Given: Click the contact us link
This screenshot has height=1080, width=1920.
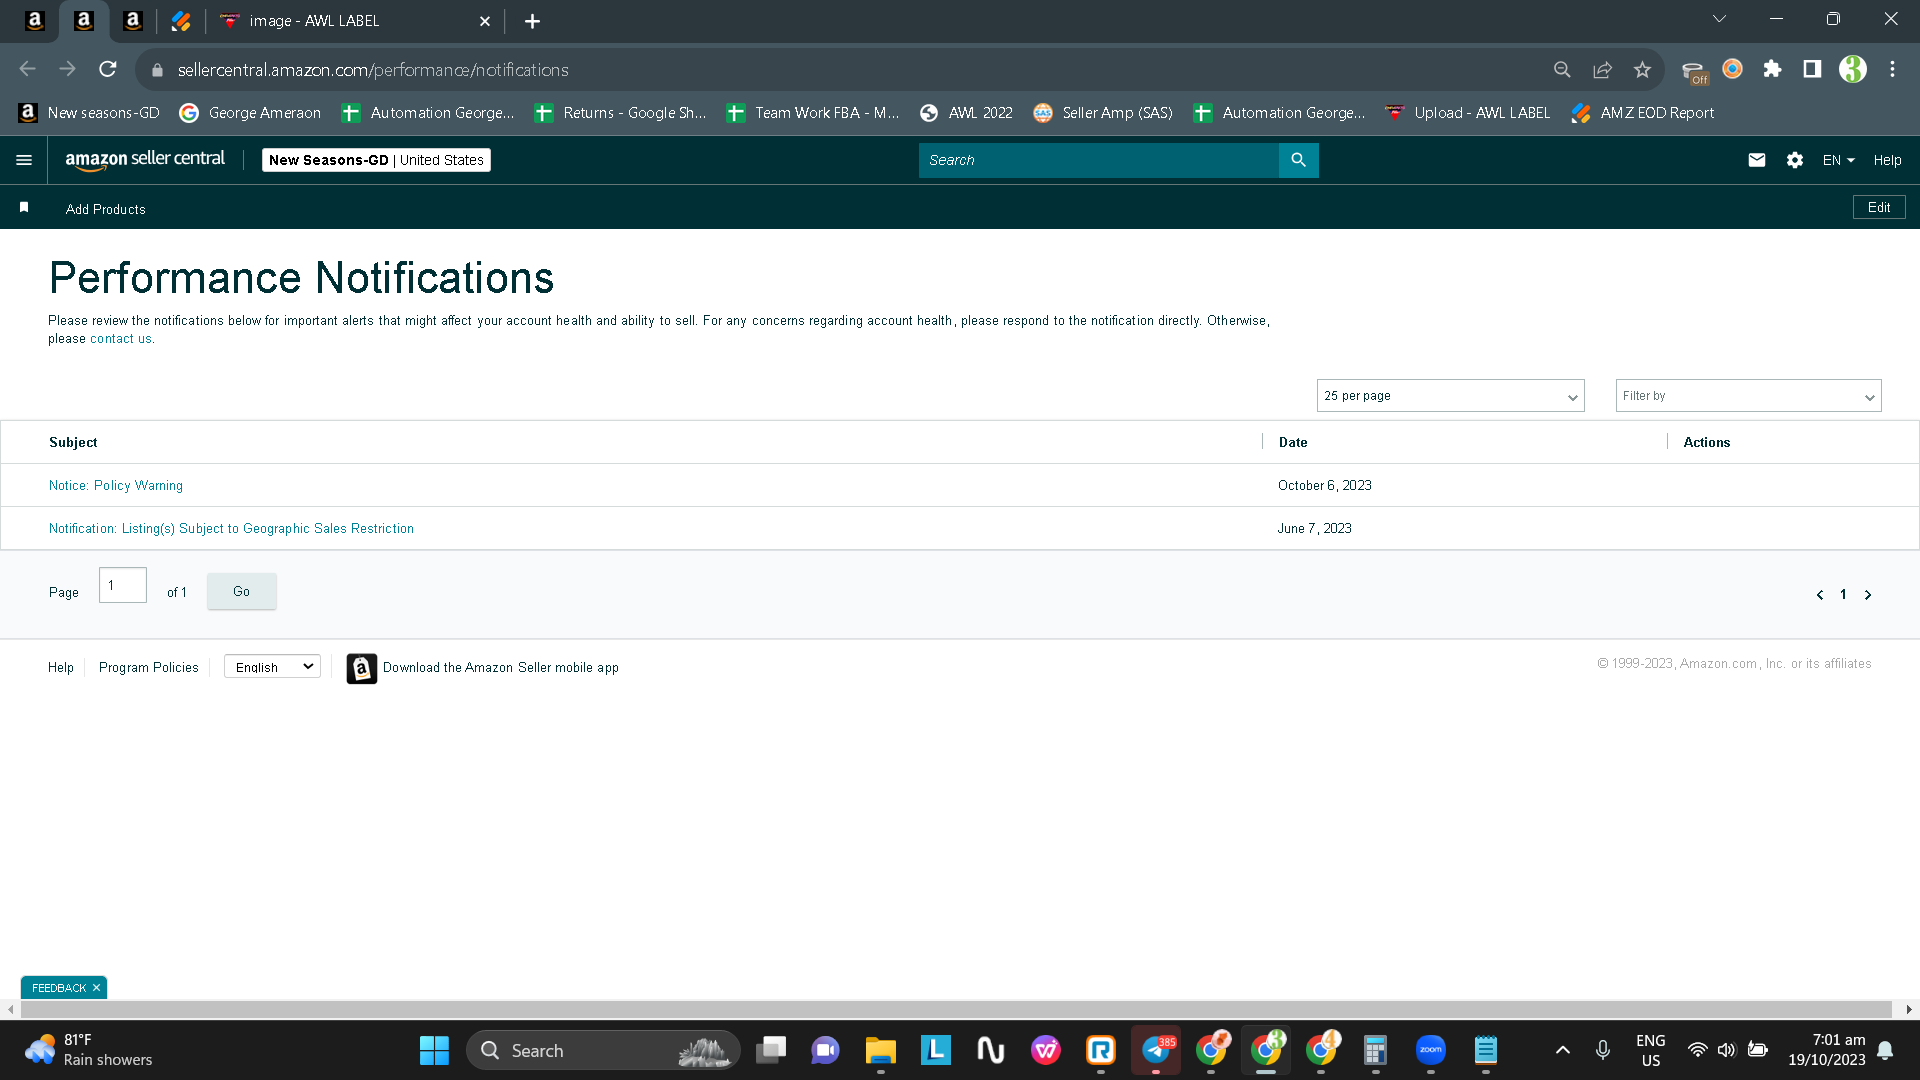Looking at the screenshot, I should coord(121,339).
